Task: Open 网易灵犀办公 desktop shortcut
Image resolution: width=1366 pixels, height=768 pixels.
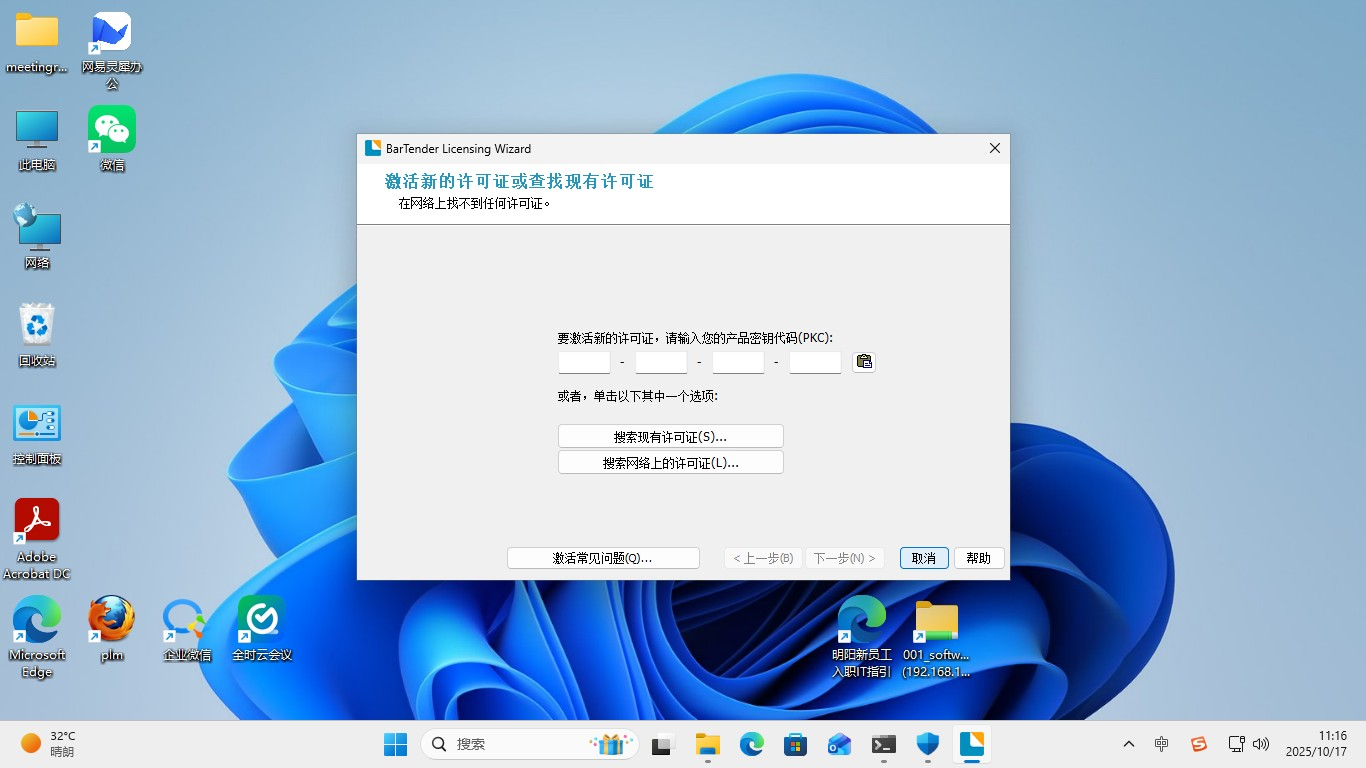Action: [112, 50]
